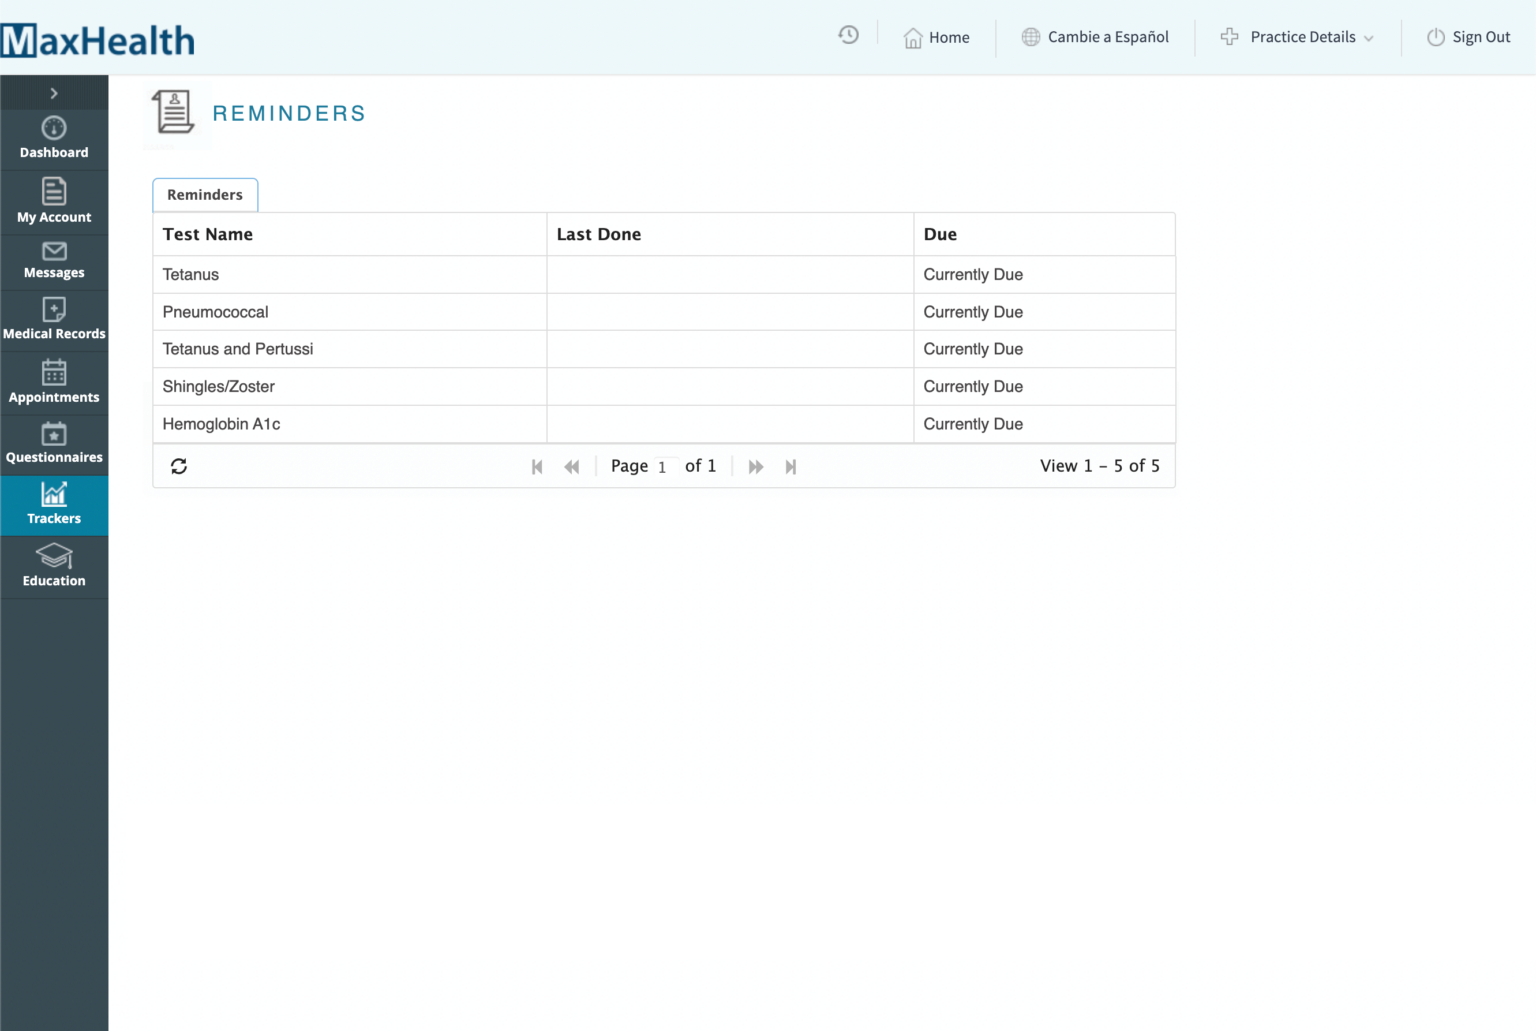
Task: Open the Dashboard from the sidebar
Action: point(54,138)
